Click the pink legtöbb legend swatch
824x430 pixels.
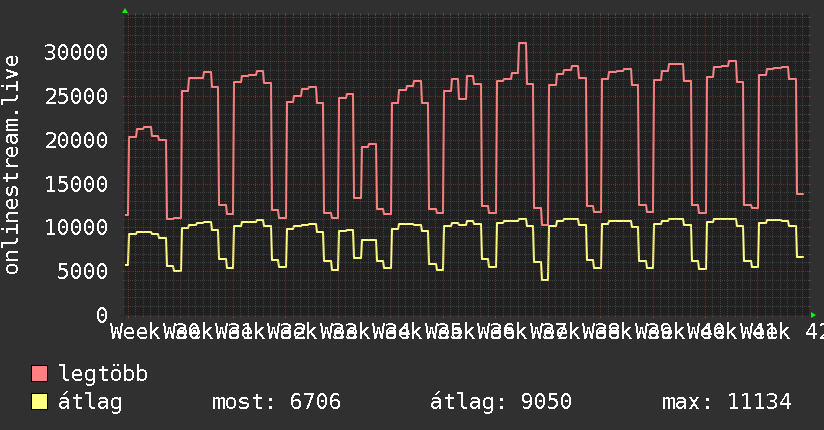(x=39, y=374)
